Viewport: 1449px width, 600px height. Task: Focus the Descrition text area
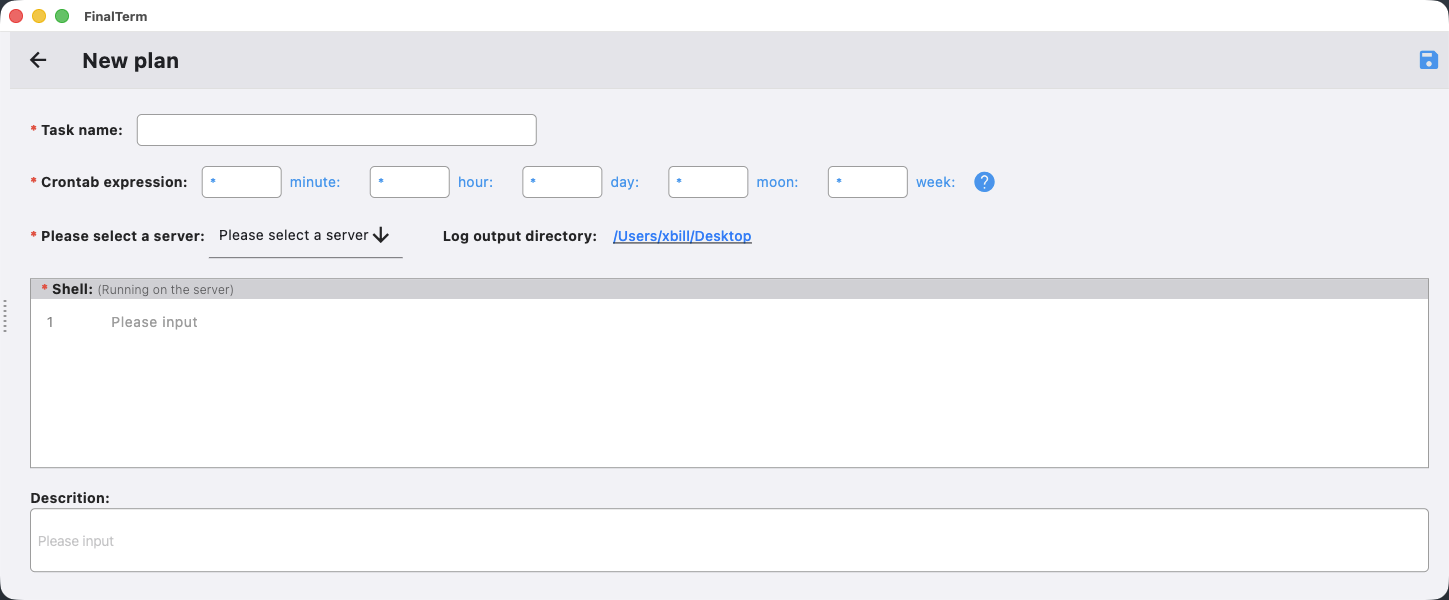pos(729,540)
